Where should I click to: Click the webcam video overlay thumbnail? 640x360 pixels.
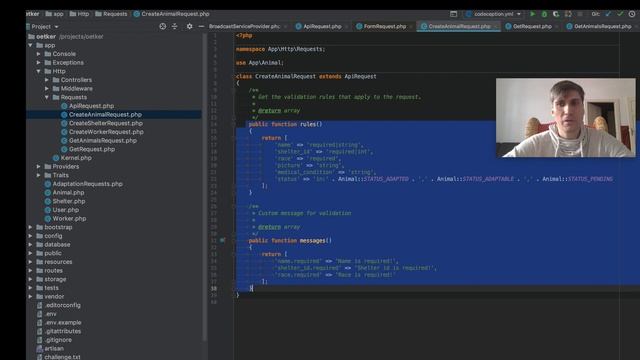click(566, 118)
